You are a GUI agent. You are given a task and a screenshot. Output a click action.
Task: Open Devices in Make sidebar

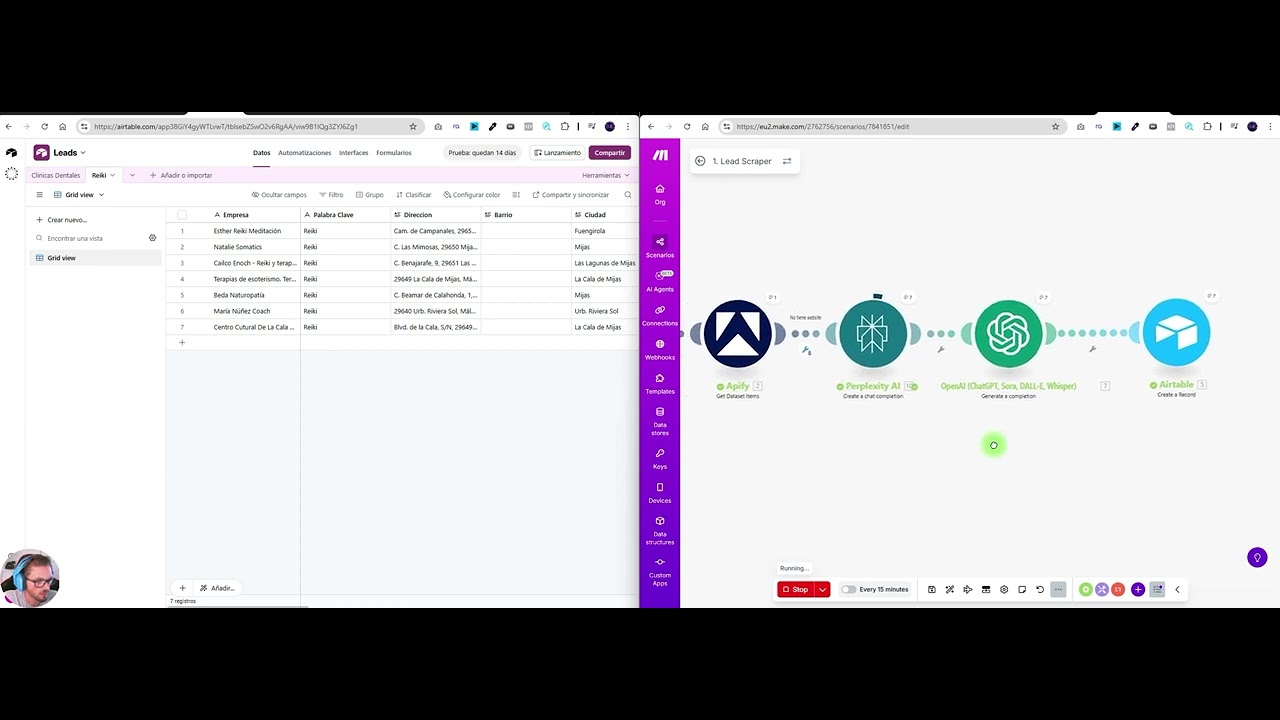pos(659,492)
